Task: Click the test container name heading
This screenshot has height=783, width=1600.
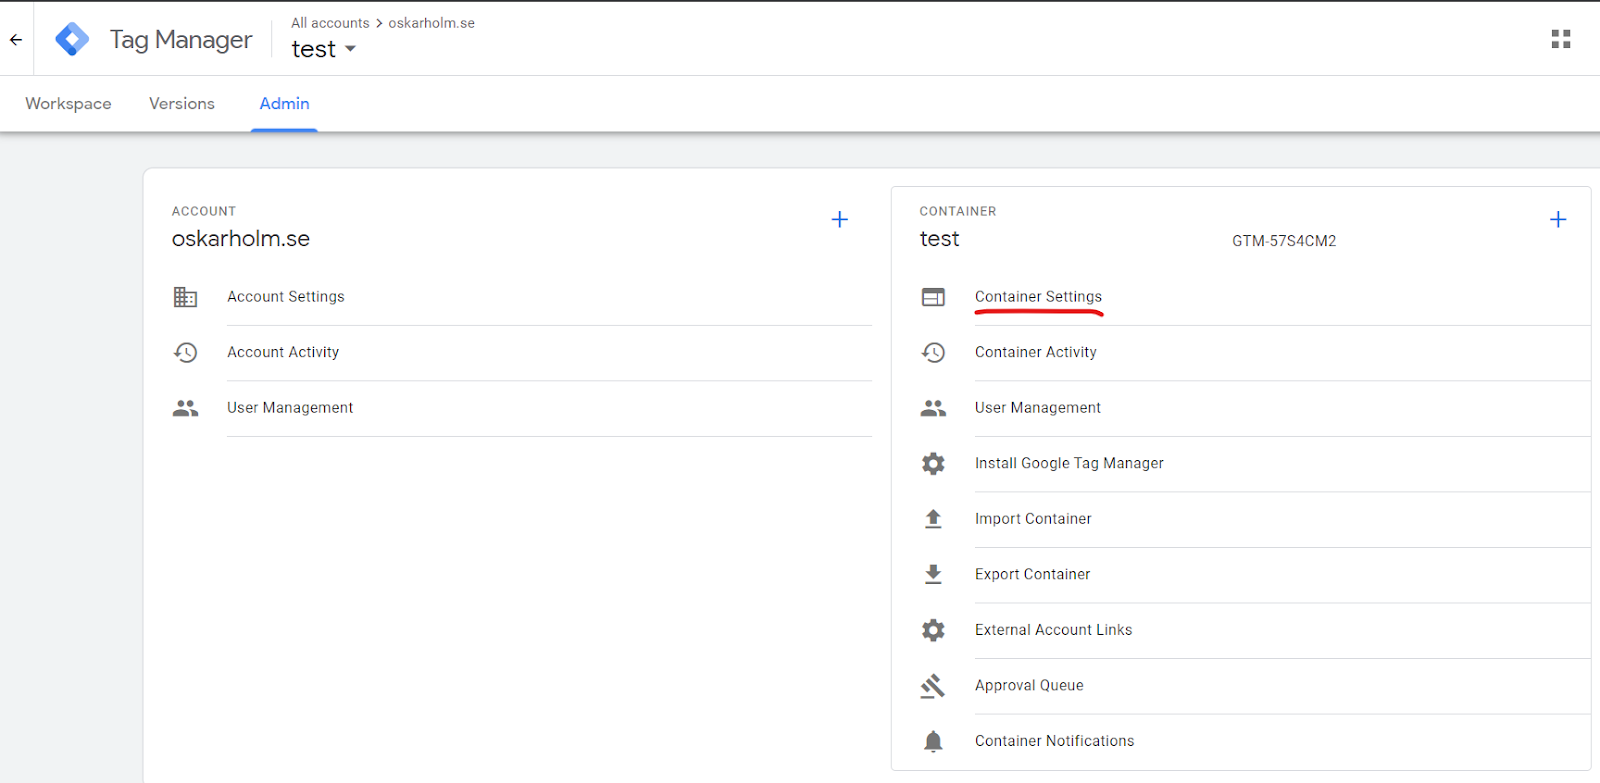Action: tap(940, 239)
